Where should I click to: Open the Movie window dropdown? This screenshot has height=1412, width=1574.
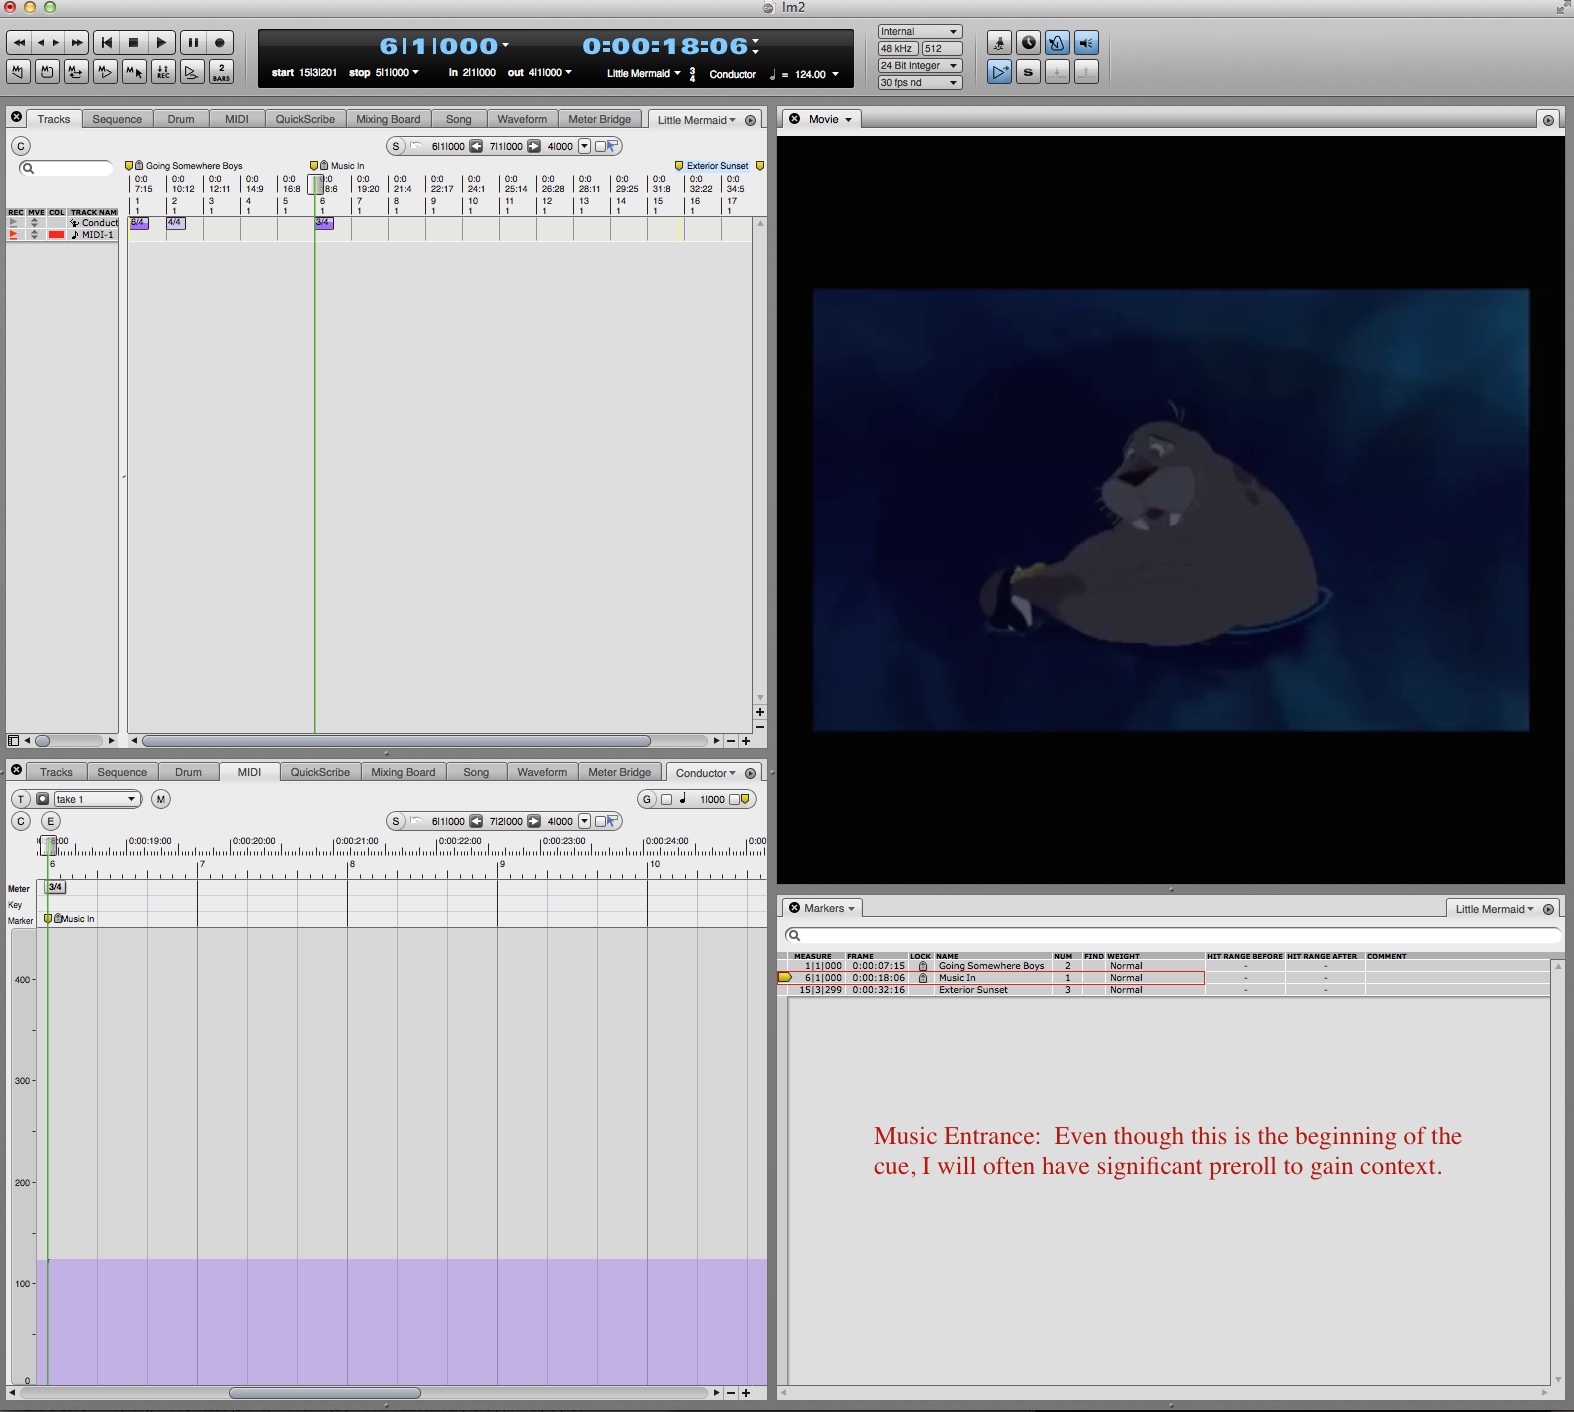(x=830, y=119)
